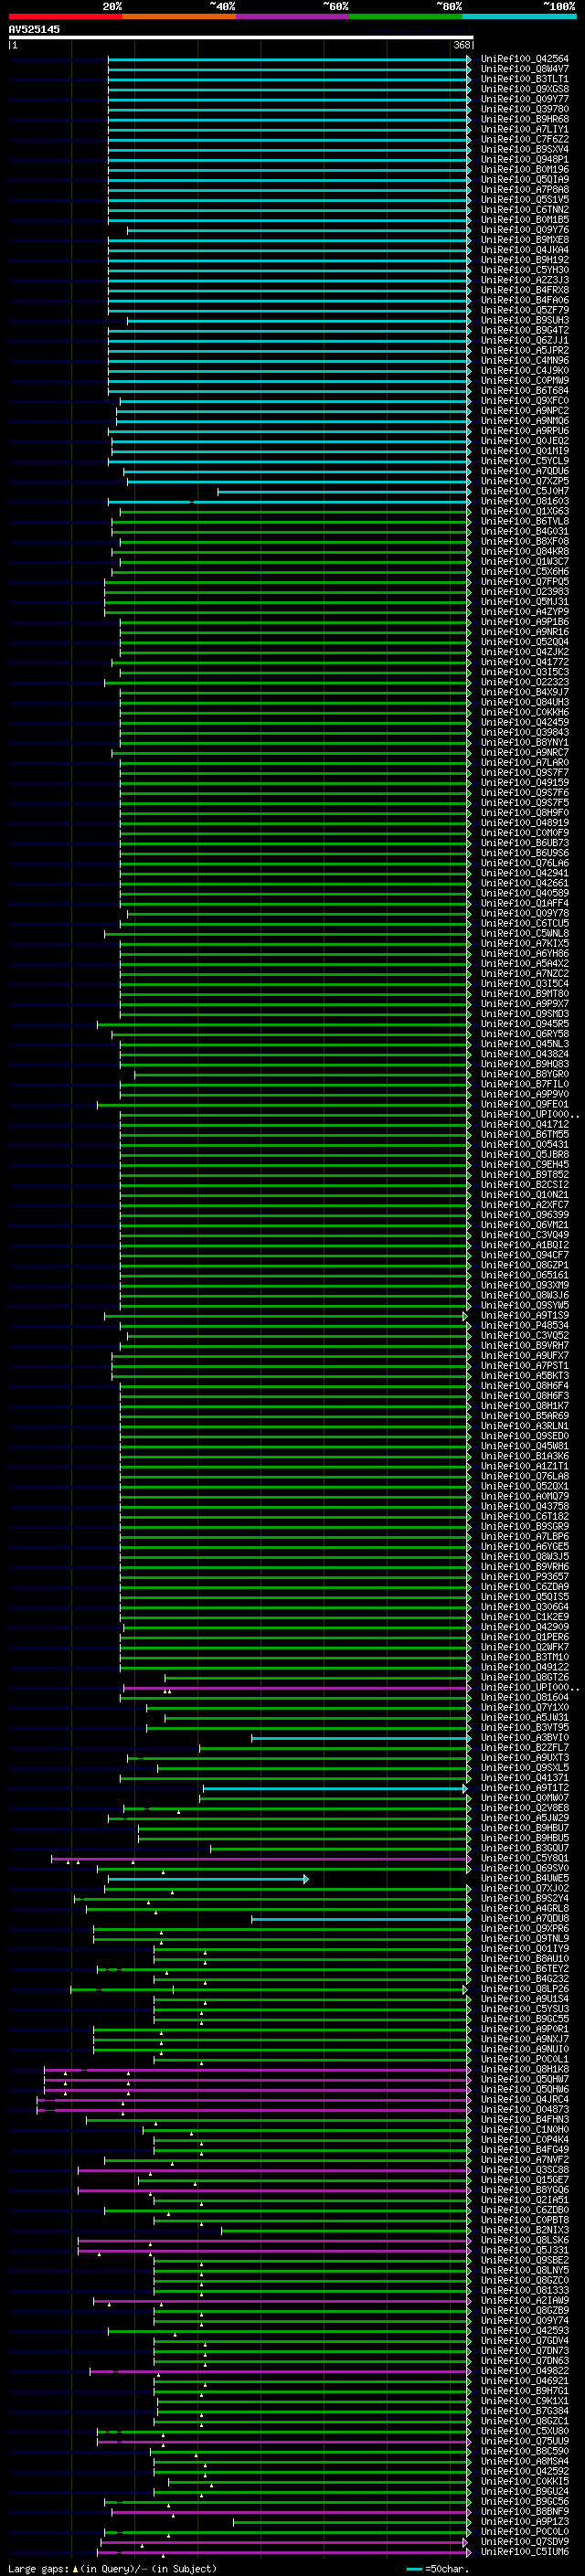Open hit UniRef100_B8BNF9
Image resolution: width=585 pixels, height=2576 pixels.
524,2511
